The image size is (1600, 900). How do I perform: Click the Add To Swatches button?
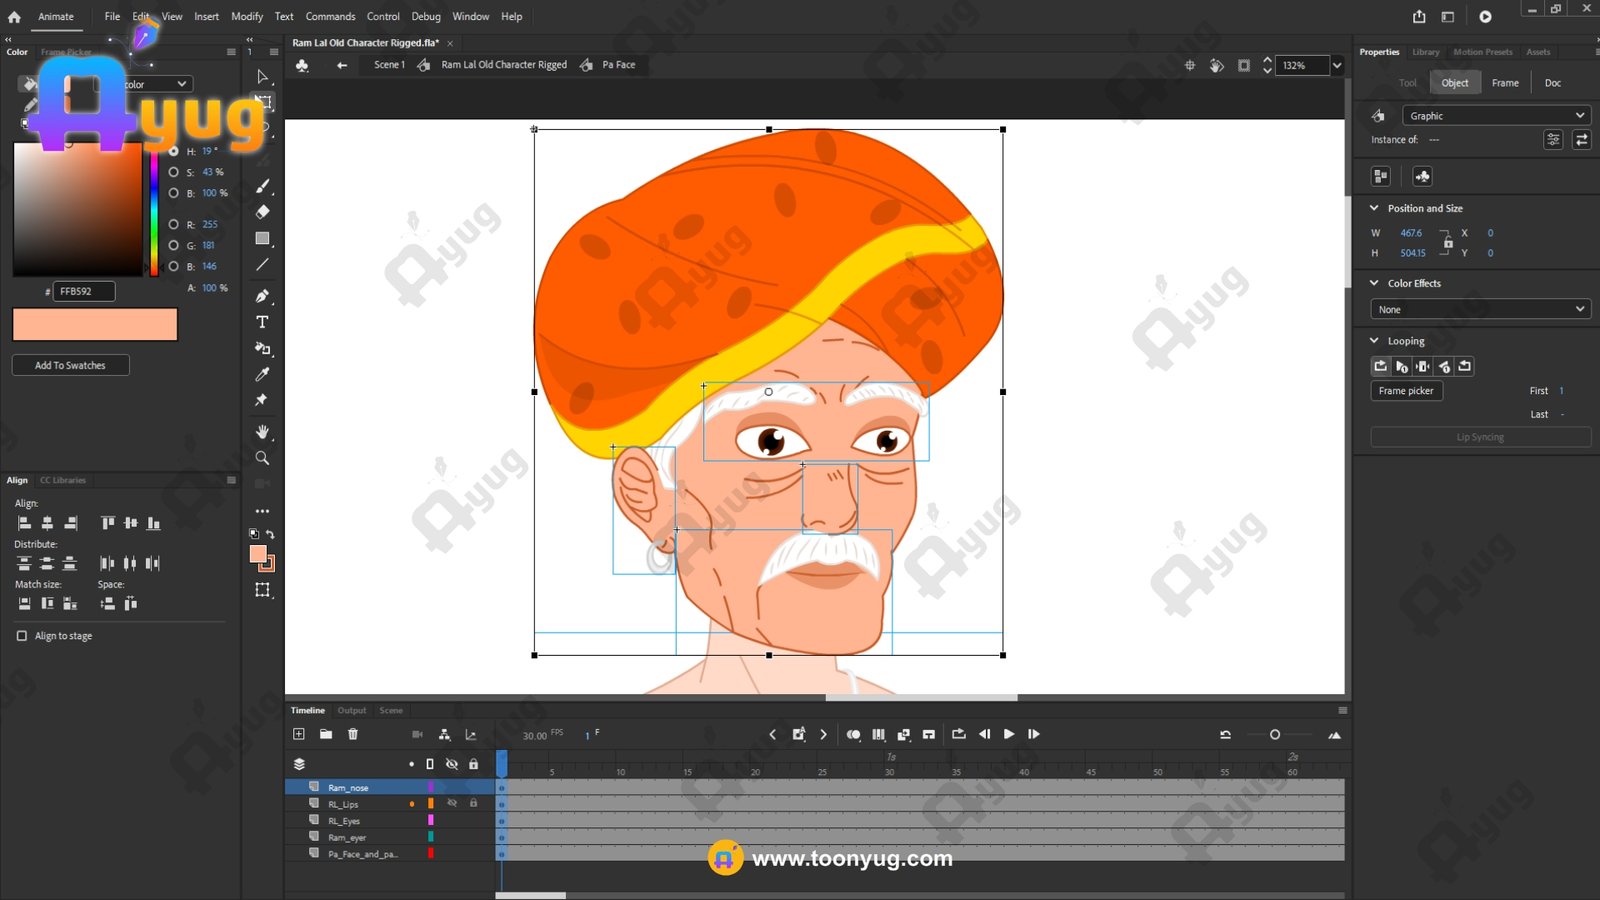[x=70, y=365]
